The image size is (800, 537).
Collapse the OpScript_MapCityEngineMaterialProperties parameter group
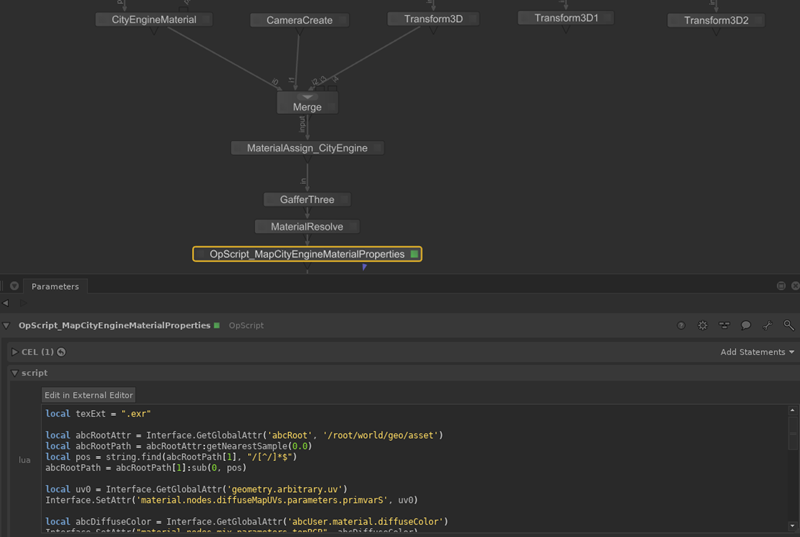pos(8,326)
